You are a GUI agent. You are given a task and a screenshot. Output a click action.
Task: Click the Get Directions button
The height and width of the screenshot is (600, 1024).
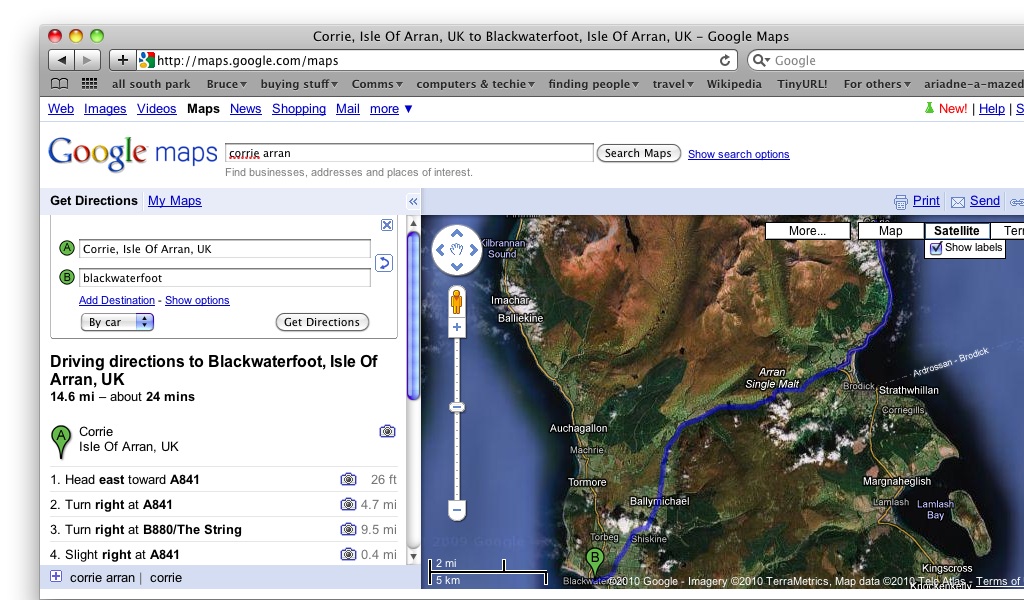pyautogui.click(x=321, y=322)
